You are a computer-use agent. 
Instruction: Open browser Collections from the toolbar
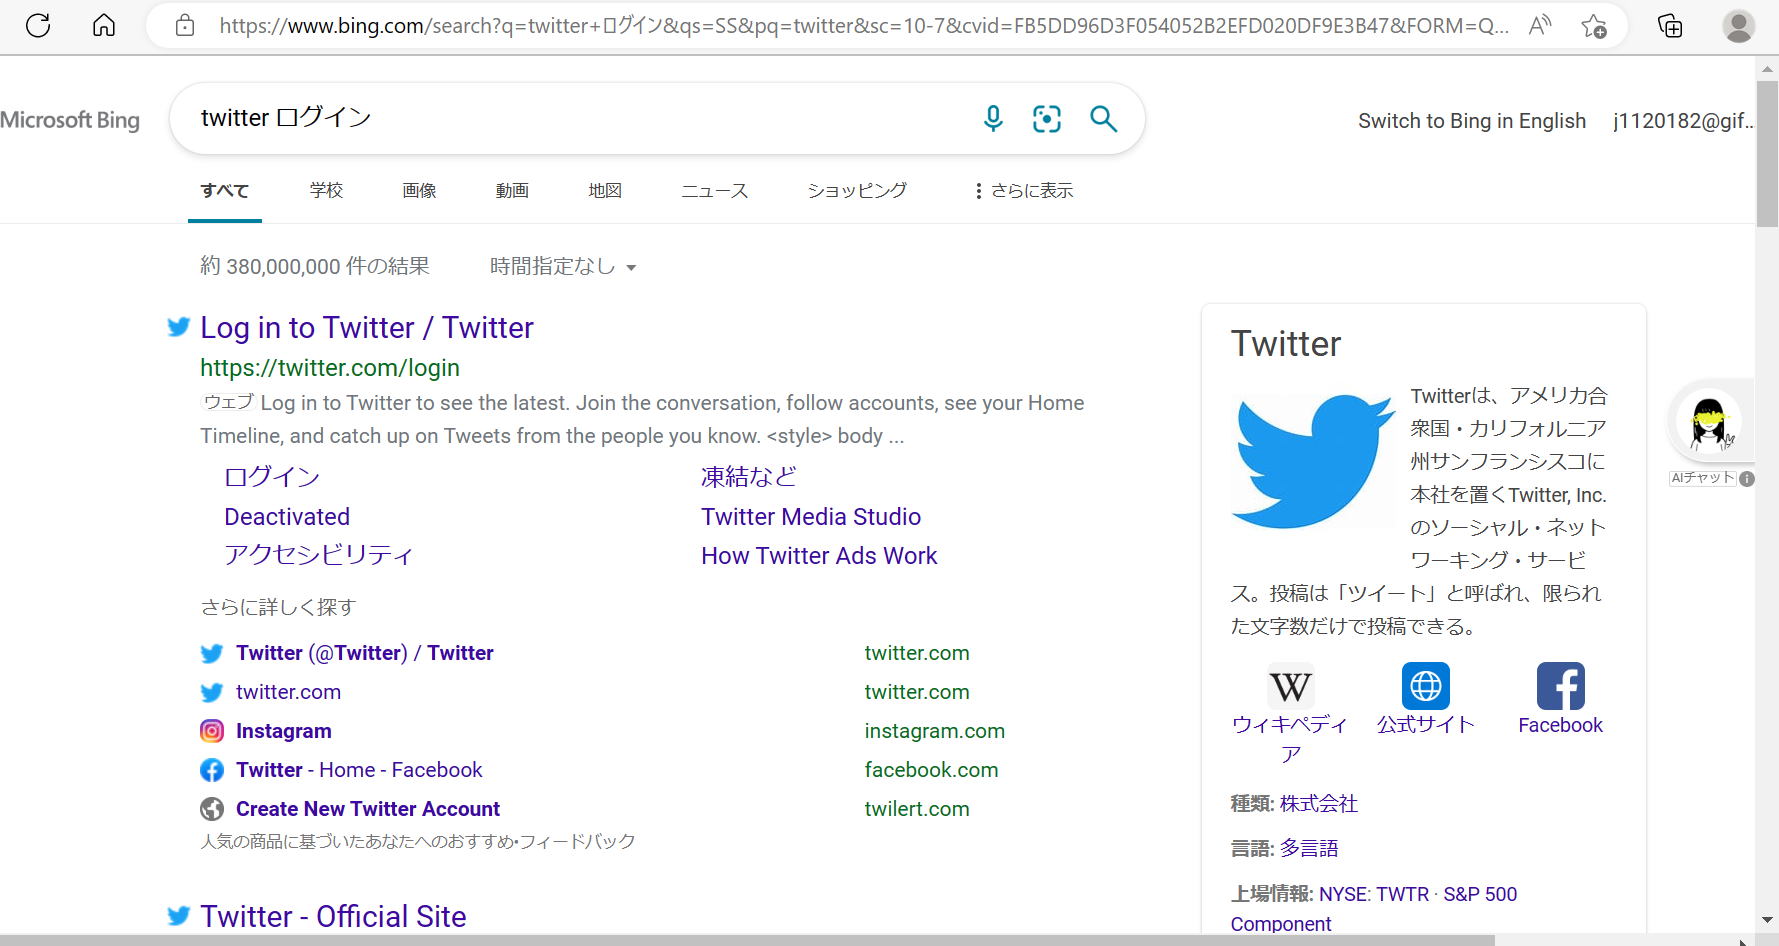coord(1669,26)
